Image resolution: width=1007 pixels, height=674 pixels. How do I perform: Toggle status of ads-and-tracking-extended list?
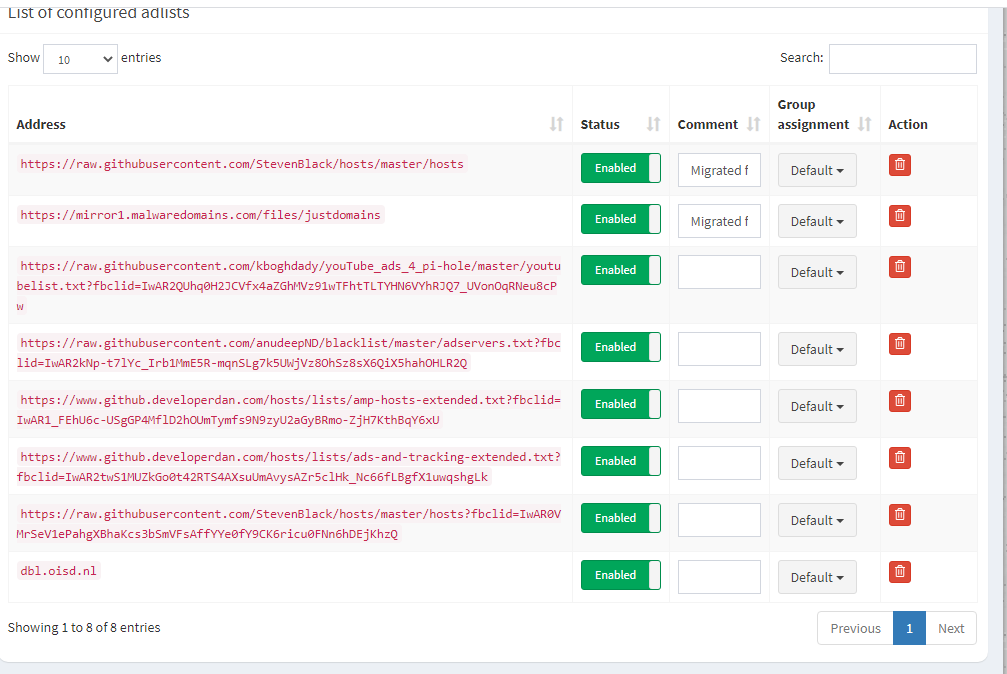620,461
